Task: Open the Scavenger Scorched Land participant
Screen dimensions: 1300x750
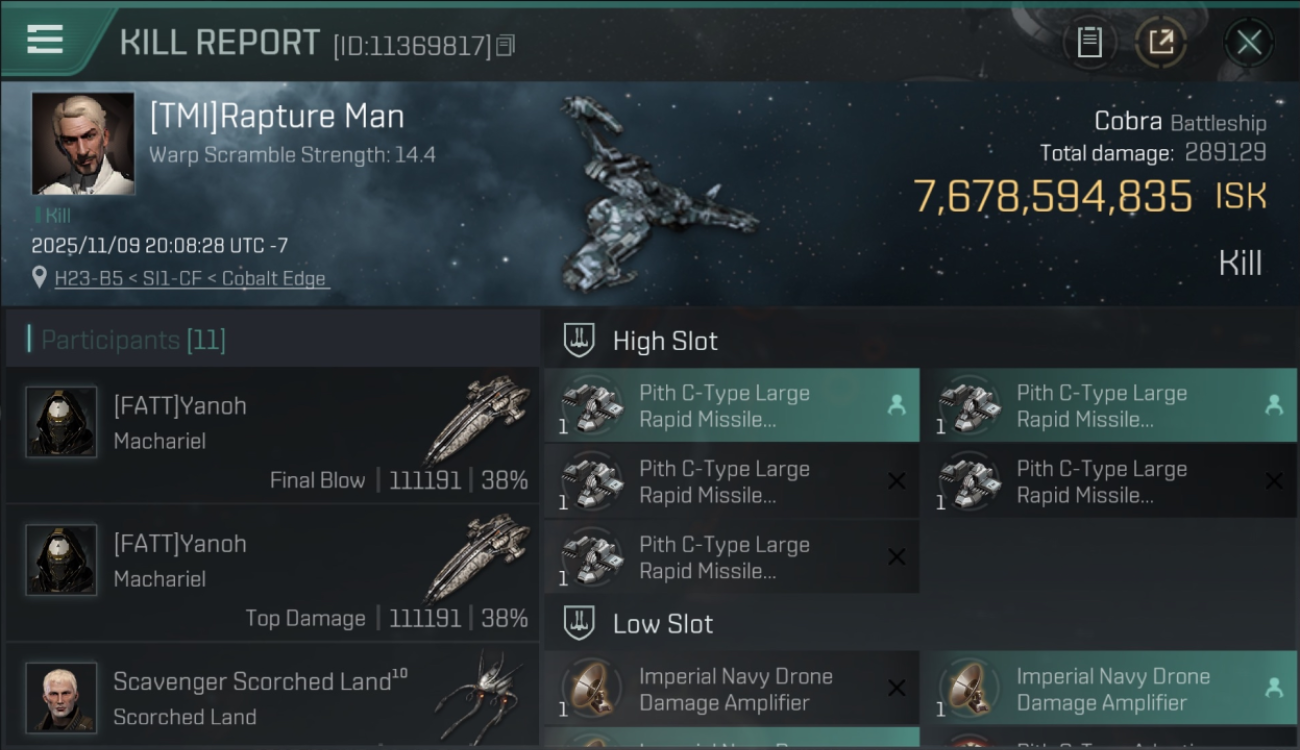Action: (272, 697)
